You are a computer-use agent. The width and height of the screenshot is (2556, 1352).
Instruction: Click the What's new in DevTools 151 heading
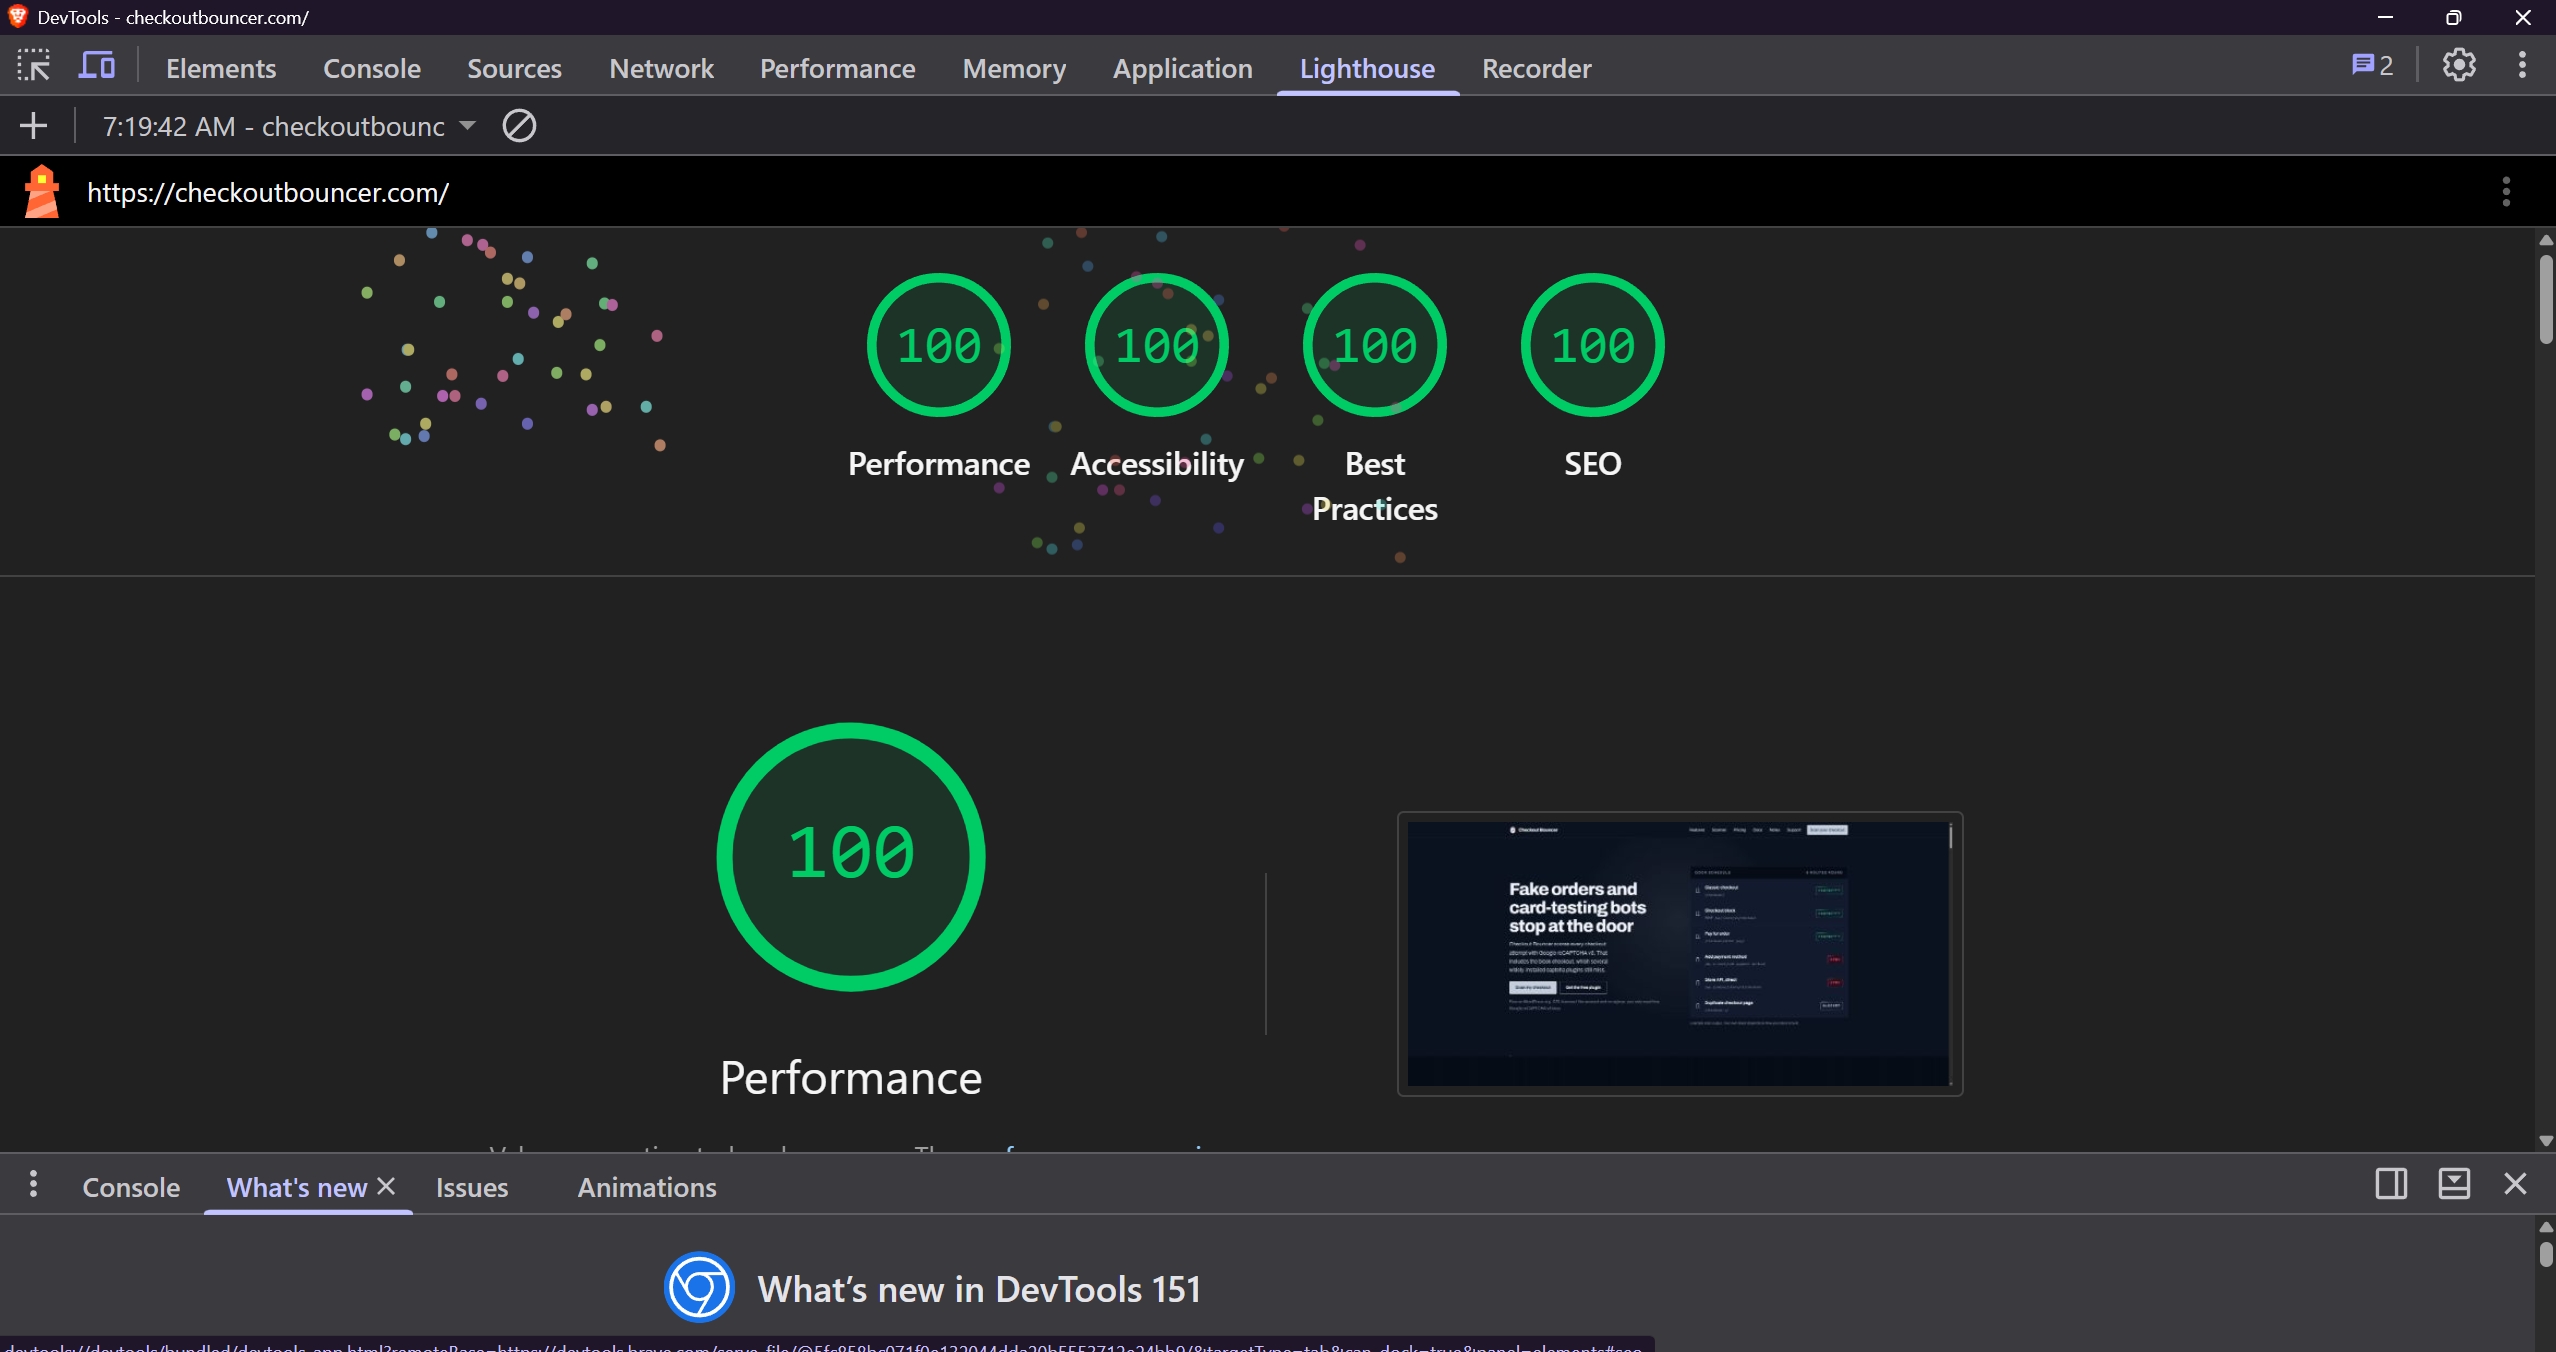tap(979, 1289)
